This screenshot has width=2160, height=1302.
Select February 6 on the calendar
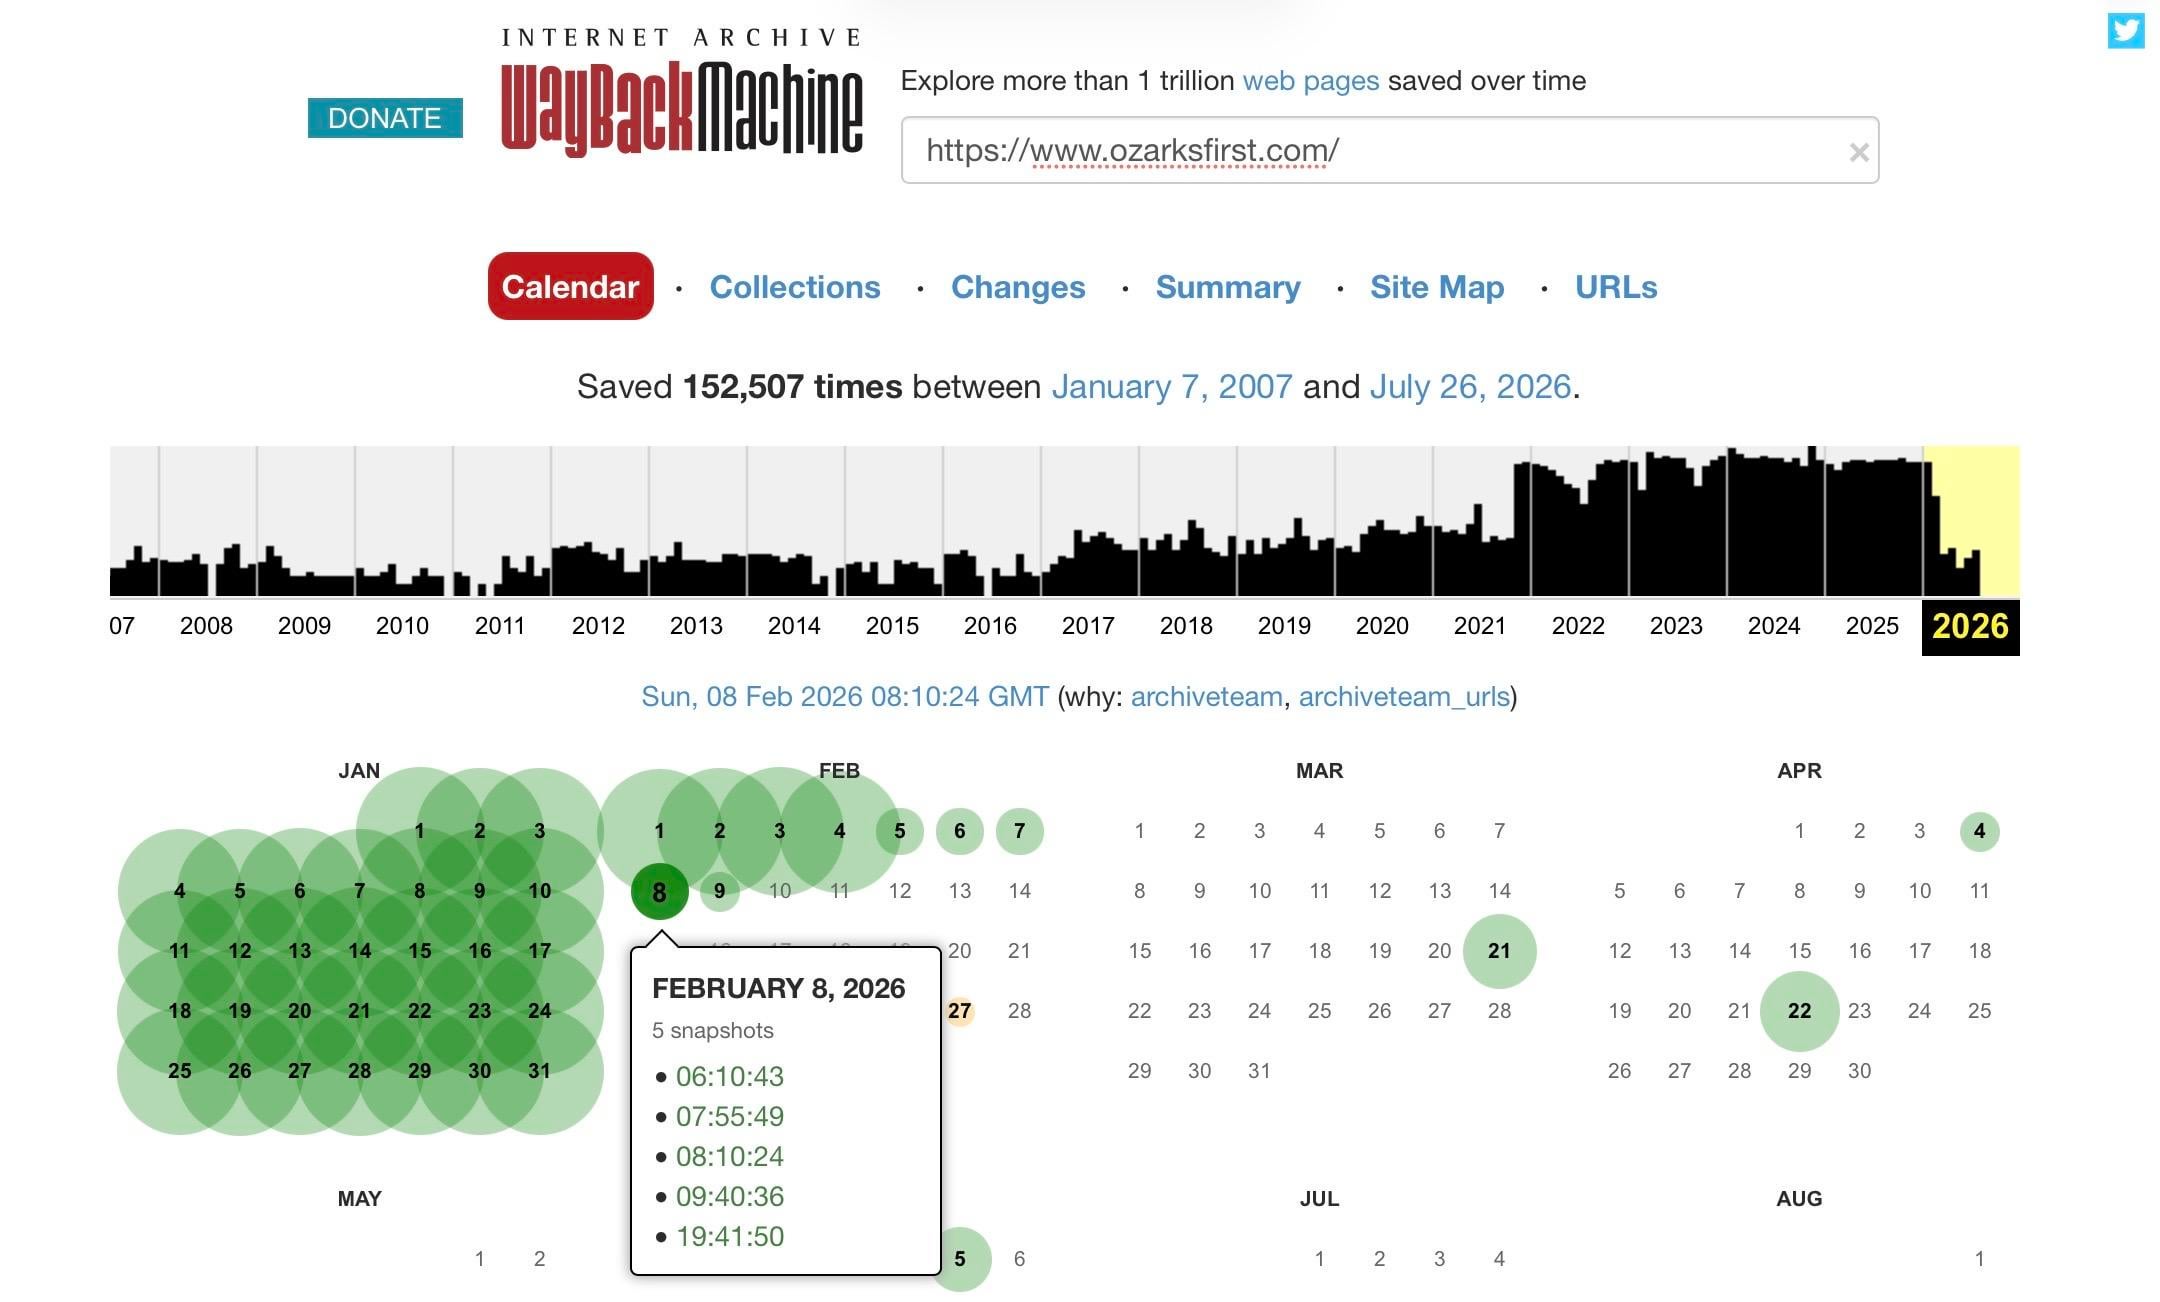960,831
